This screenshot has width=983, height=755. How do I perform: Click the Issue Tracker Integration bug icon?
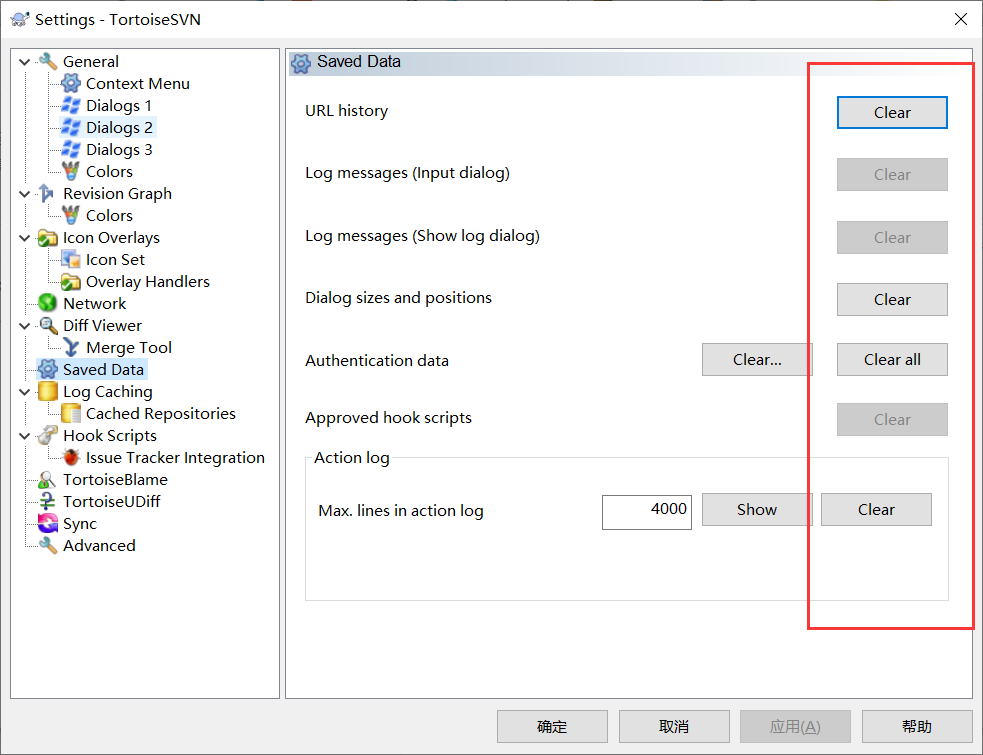(71, 457)
